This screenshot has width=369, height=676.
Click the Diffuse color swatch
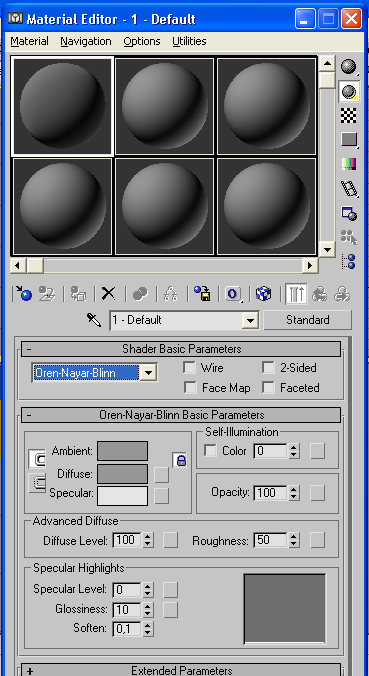[x=122, y=474]
